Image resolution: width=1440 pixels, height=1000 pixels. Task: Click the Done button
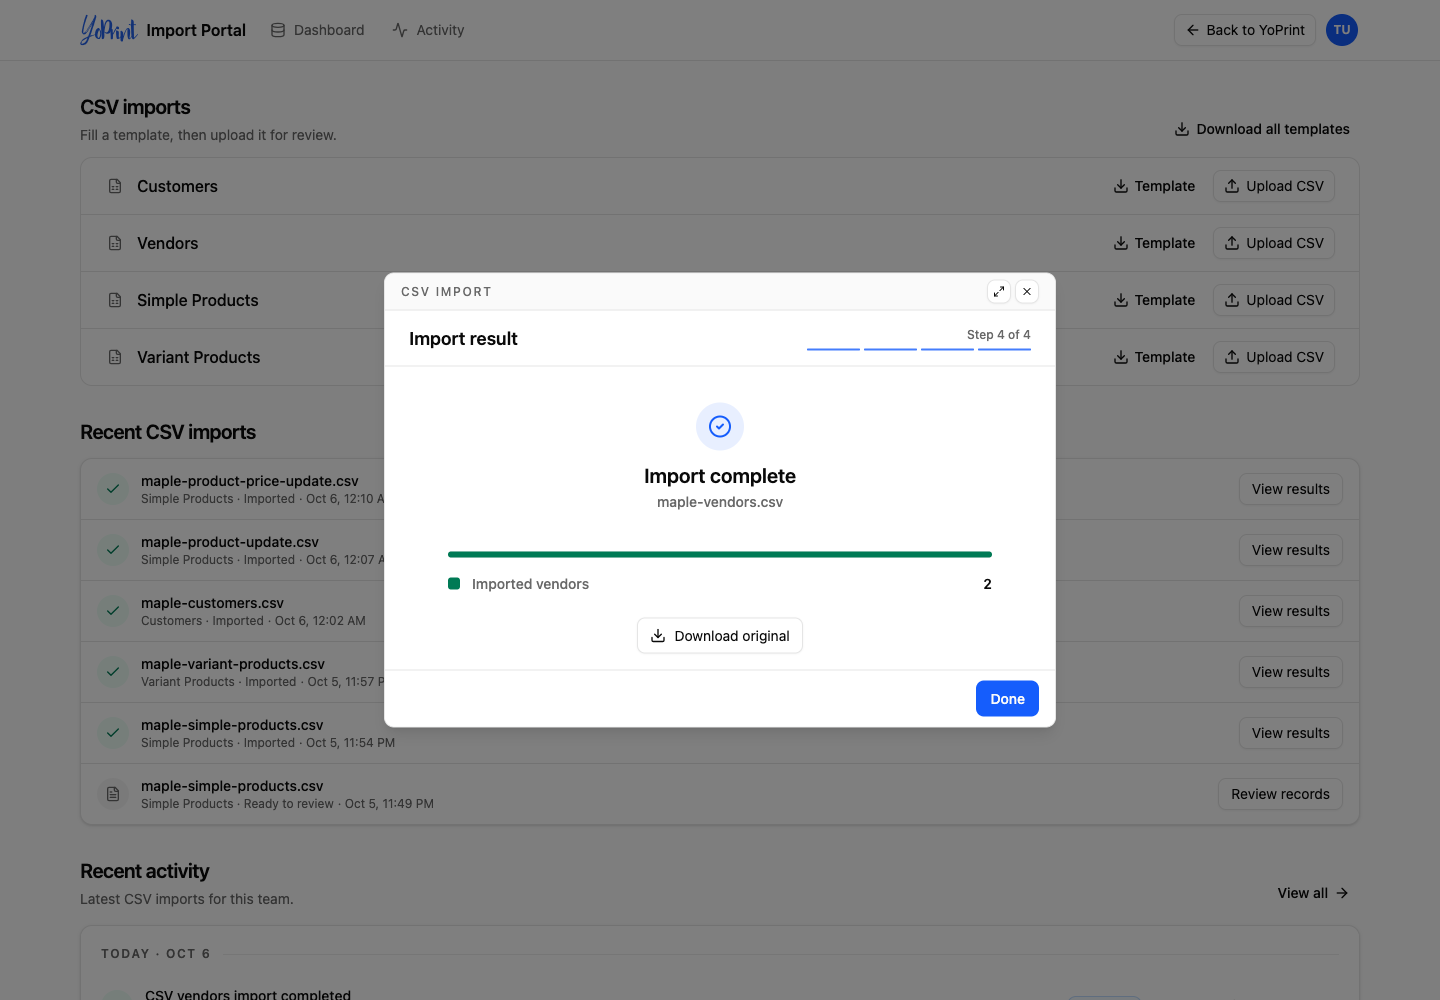click(1007, 699)
